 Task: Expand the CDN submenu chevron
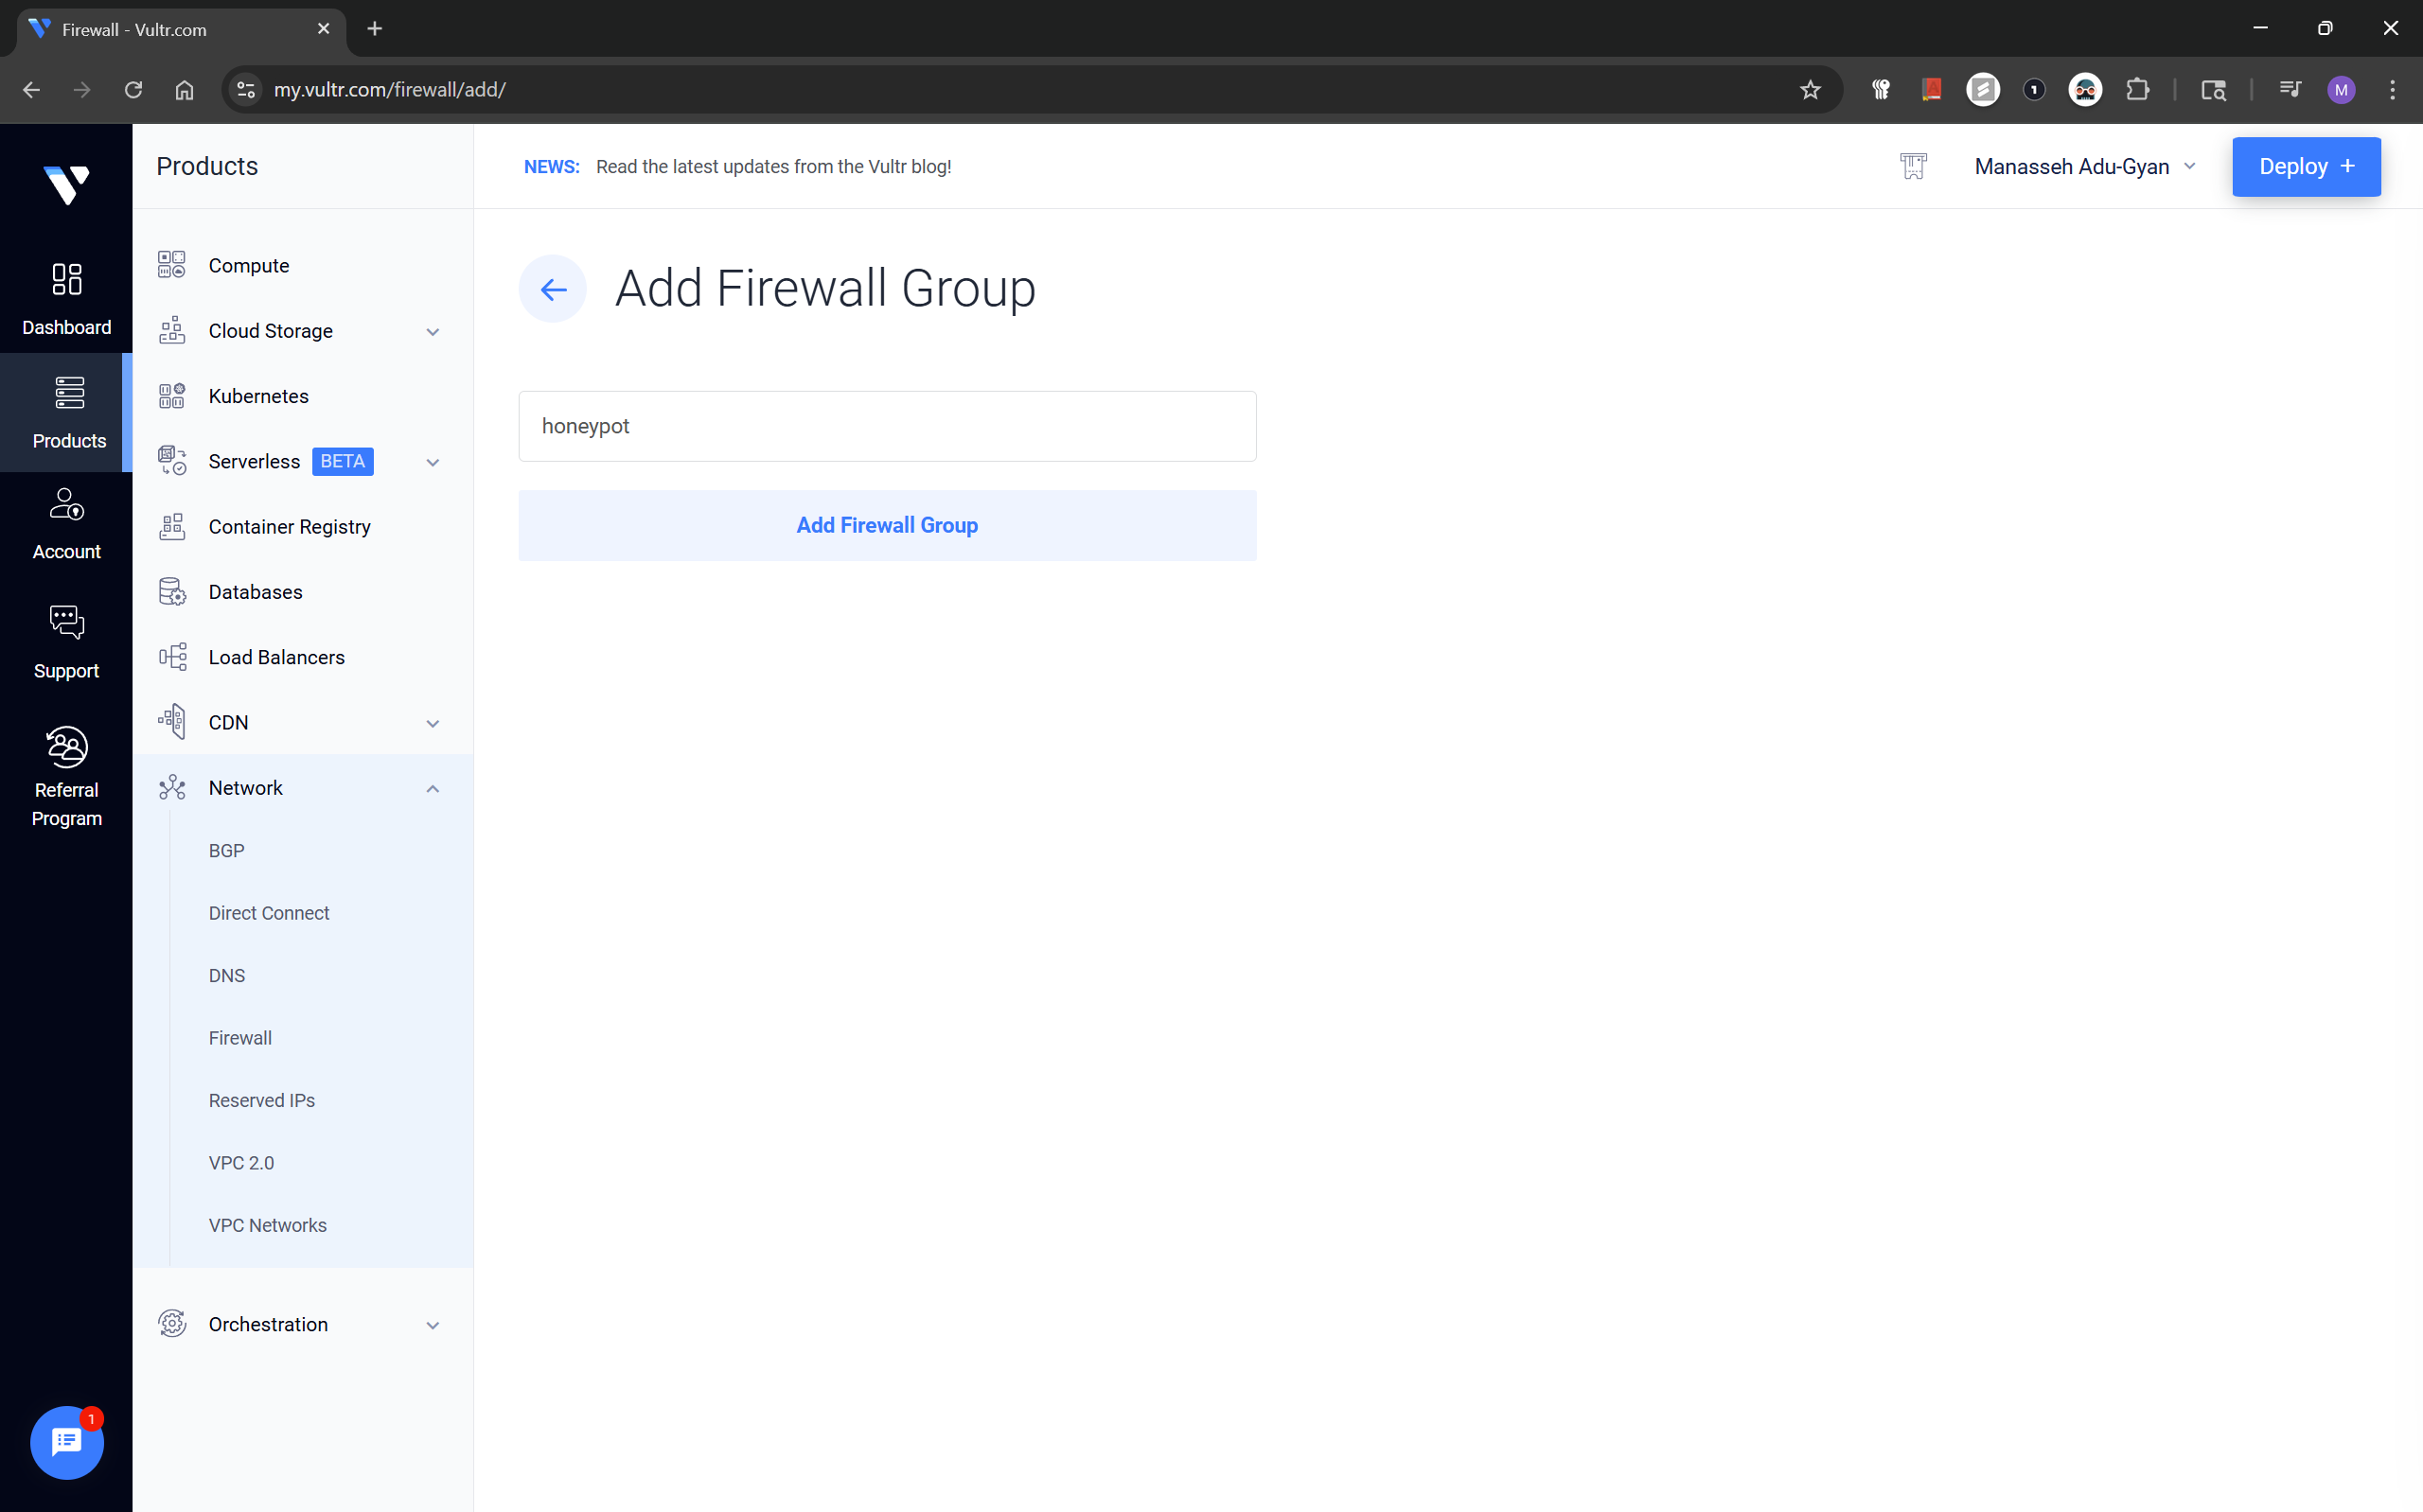pos(433,723)
